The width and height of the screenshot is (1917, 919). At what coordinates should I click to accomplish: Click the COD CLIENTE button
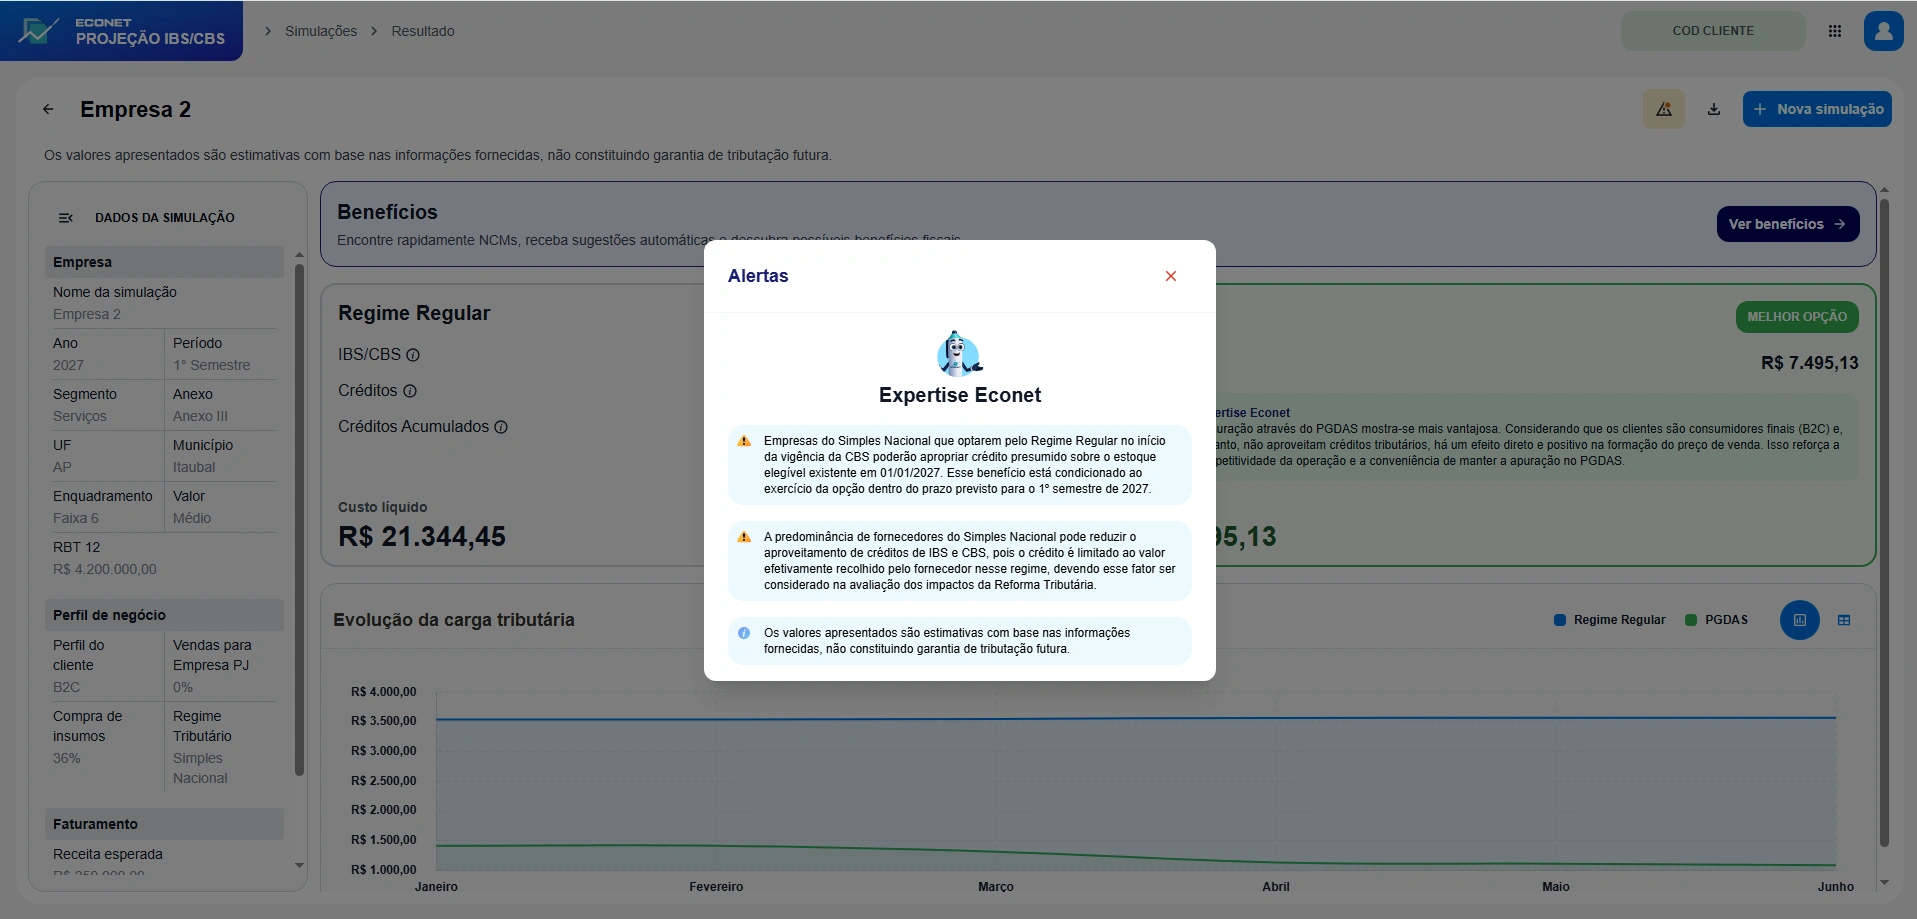(1713, 31)
